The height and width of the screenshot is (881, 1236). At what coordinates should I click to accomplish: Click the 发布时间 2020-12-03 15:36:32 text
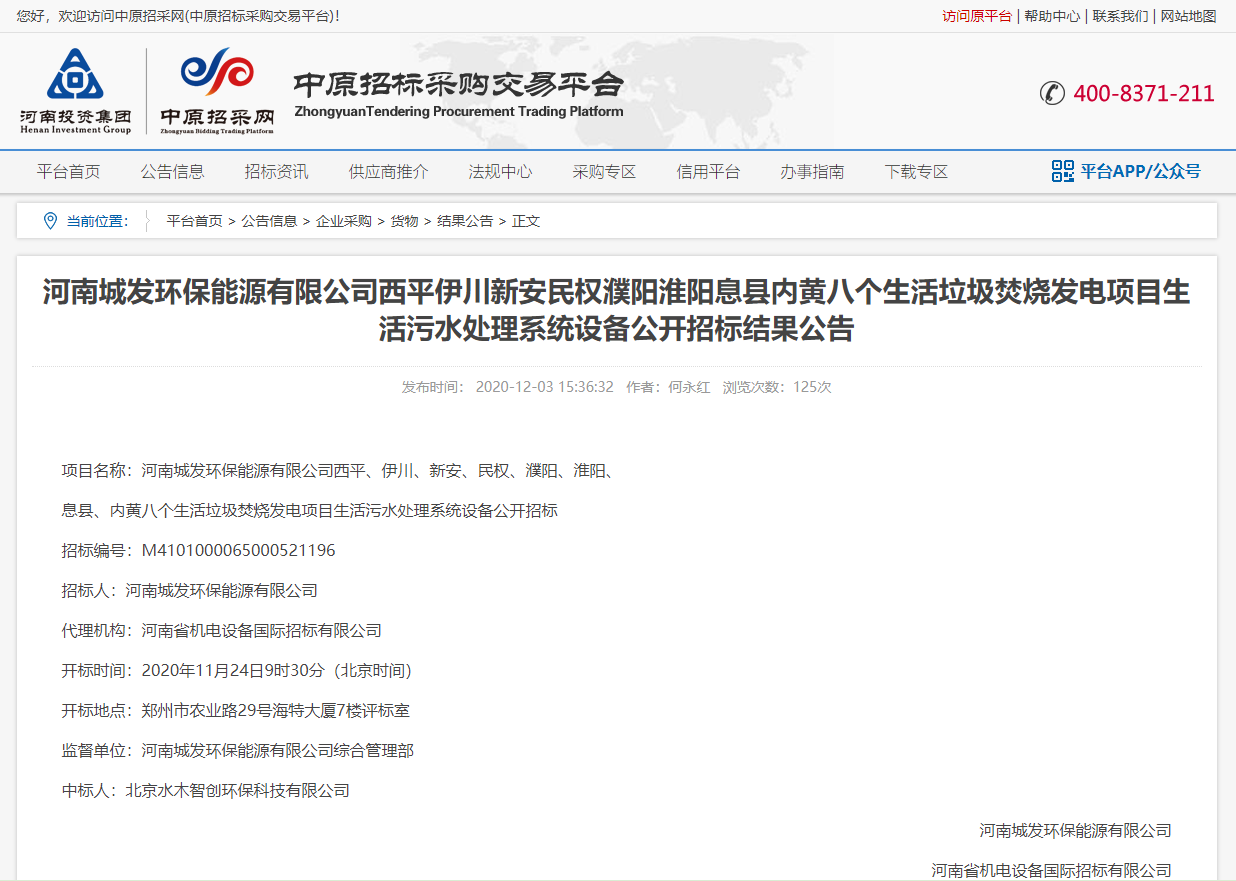pyautogui.click(x=508, y=387)
